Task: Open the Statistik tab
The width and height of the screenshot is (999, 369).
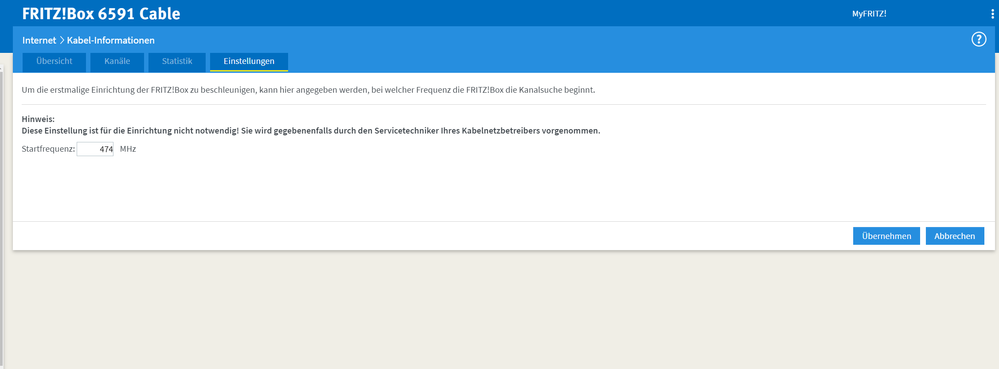Action: point(177,62)
